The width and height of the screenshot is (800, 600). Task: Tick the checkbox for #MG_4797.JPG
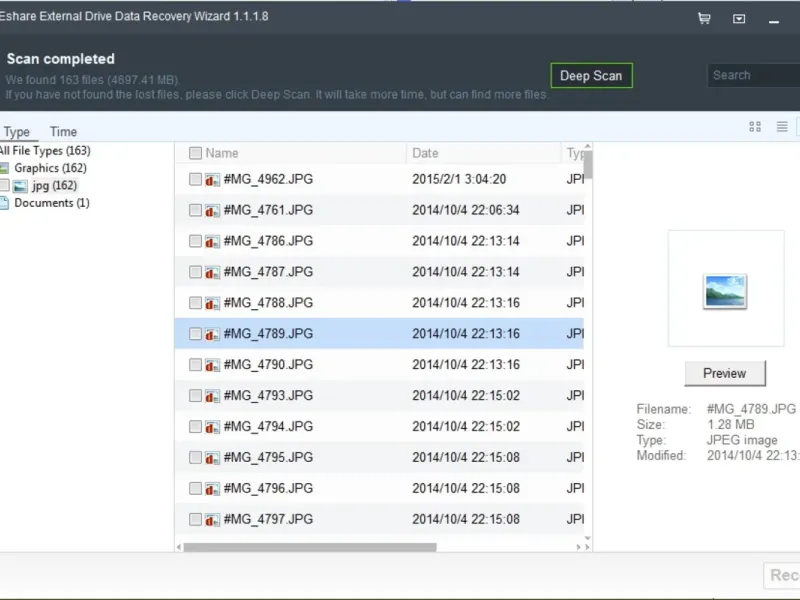pyautogui.click(x=195, y=519)
